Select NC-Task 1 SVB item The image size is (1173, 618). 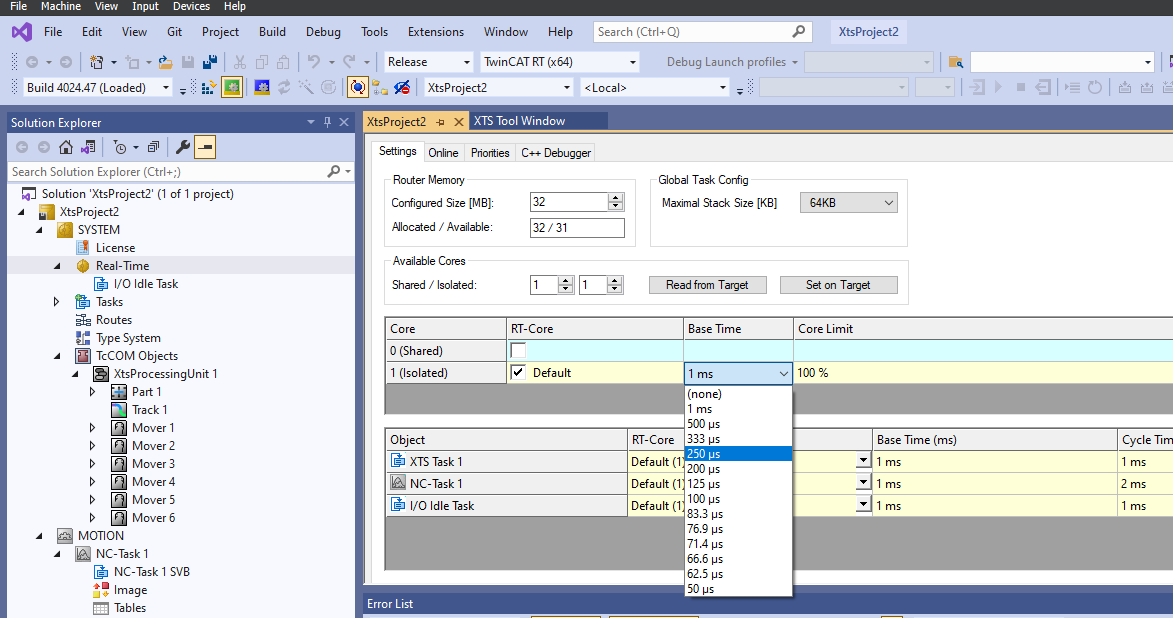click(x=152, y=572)
